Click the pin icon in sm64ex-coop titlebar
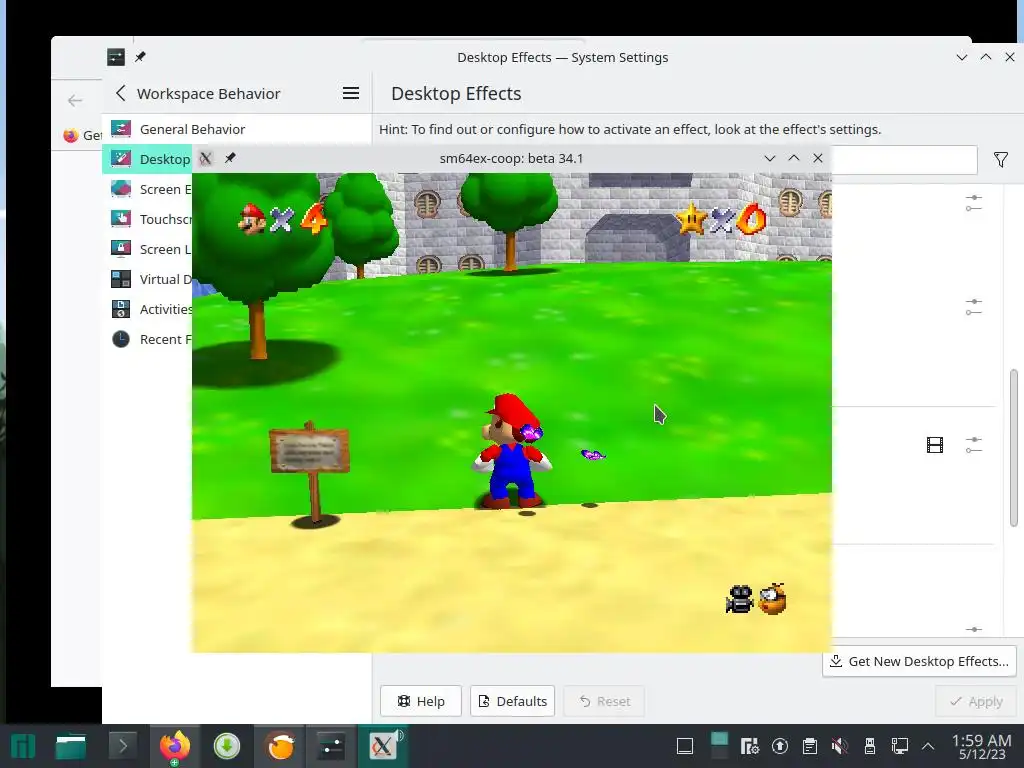Image resolution: width=1024 pixels, height=768 pixels. click(230, 158)
